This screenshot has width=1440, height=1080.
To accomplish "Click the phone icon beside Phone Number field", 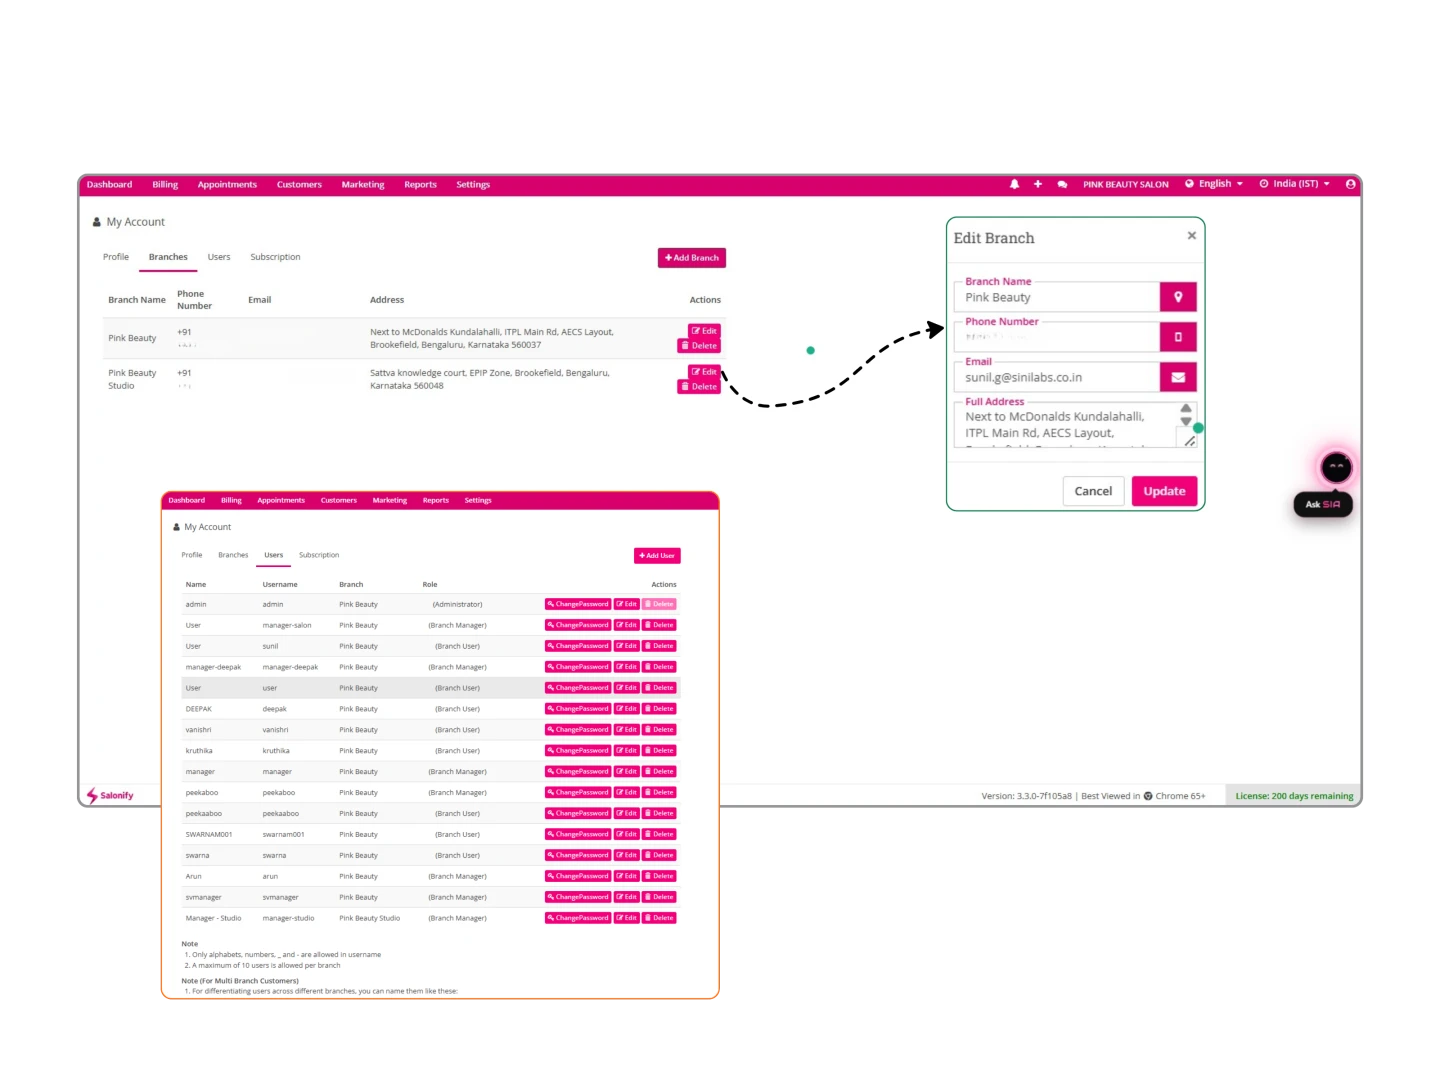I will click(1178, 337).
